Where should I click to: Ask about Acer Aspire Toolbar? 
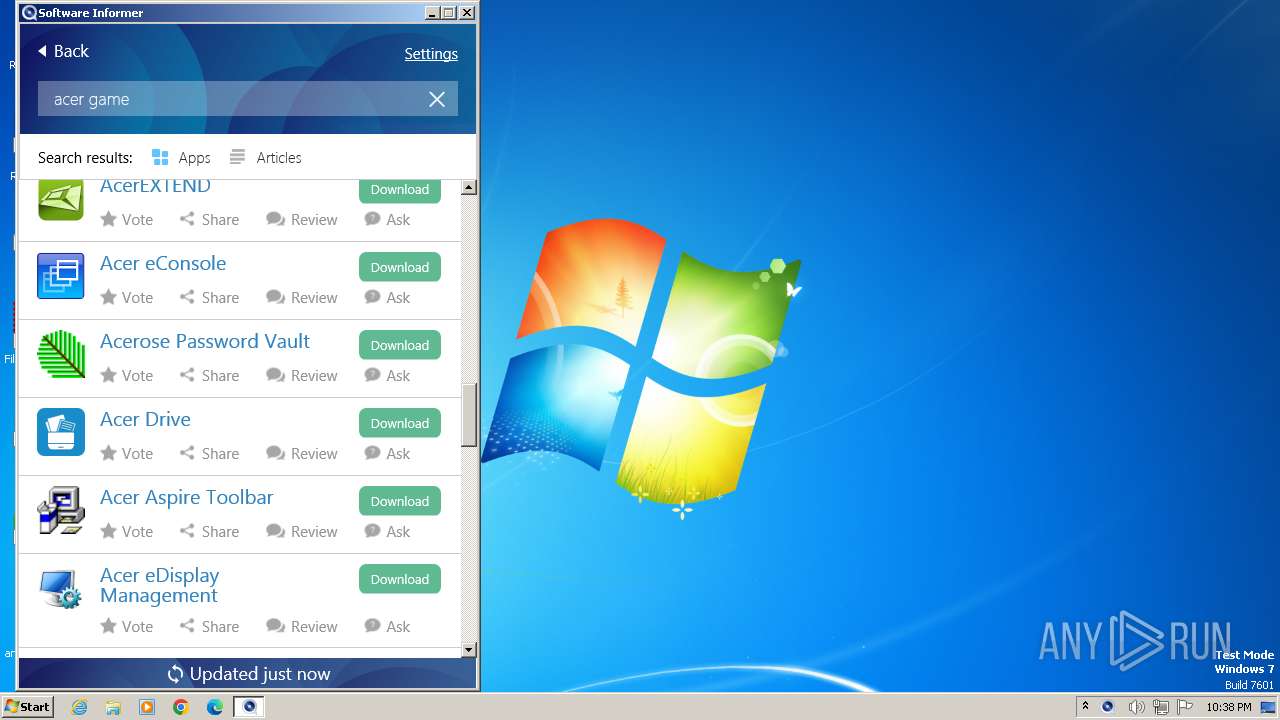[387, 531]
